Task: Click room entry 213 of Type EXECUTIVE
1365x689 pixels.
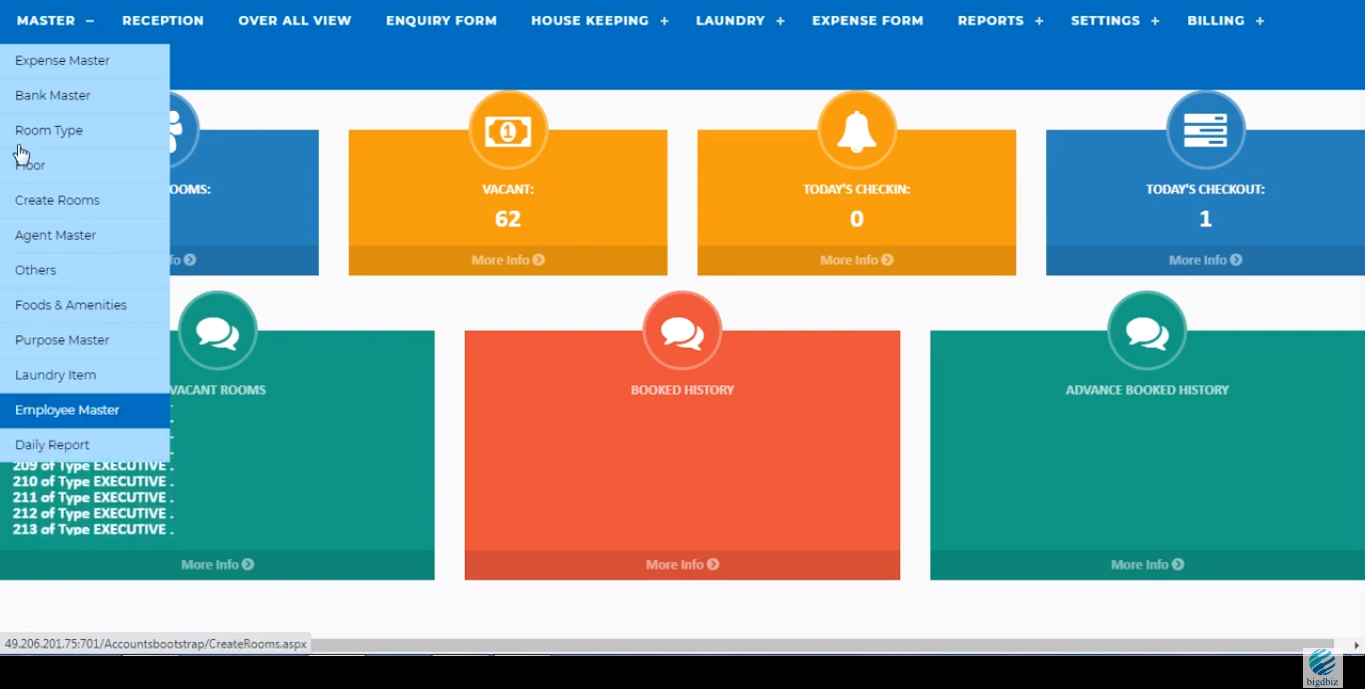Action: coord(93,529)
